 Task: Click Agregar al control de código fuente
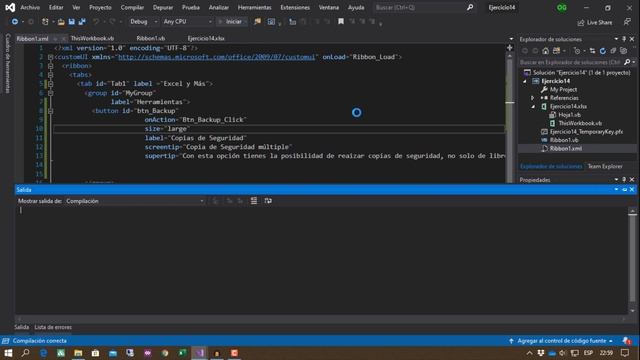562,341
